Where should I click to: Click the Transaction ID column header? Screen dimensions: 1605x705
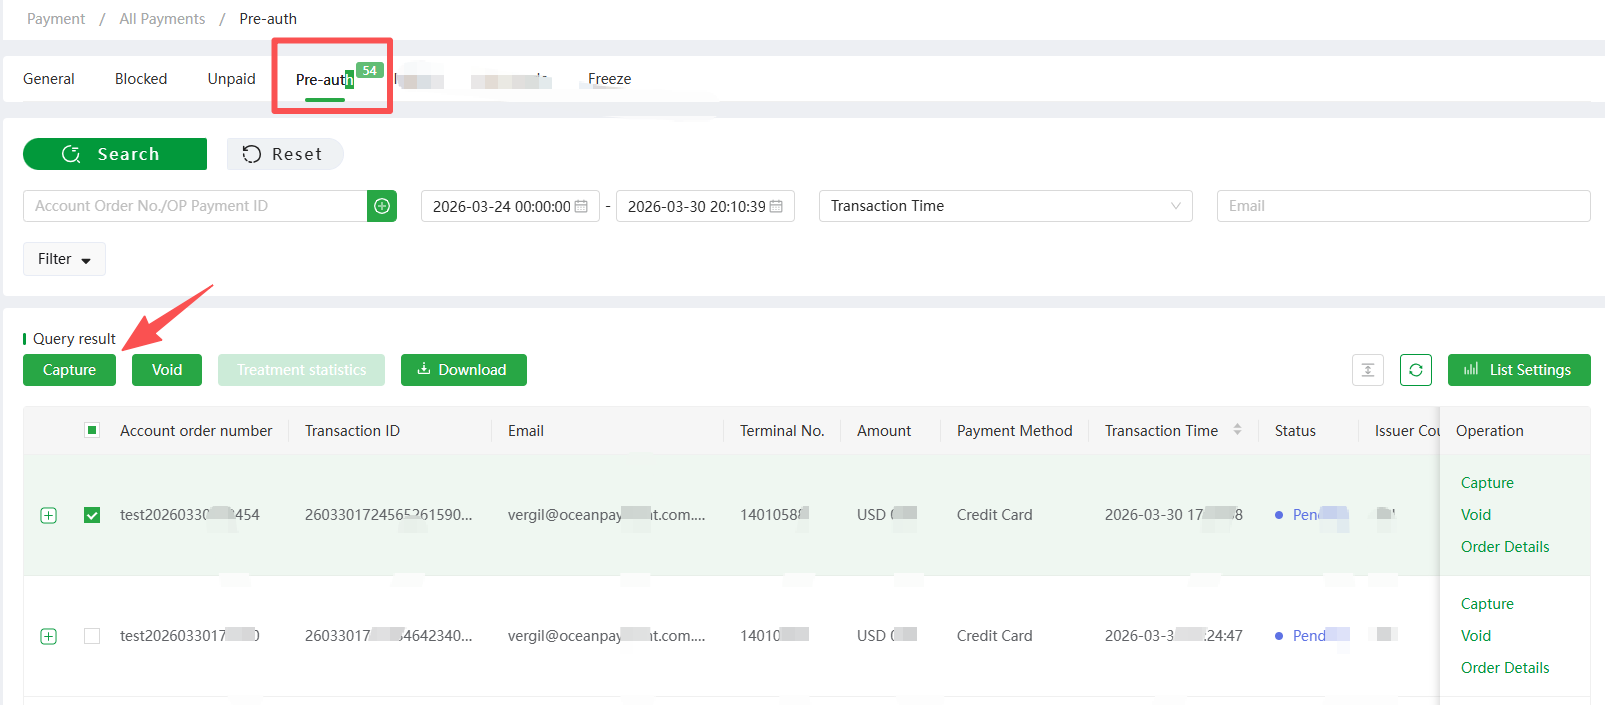[x=352, y=431]
